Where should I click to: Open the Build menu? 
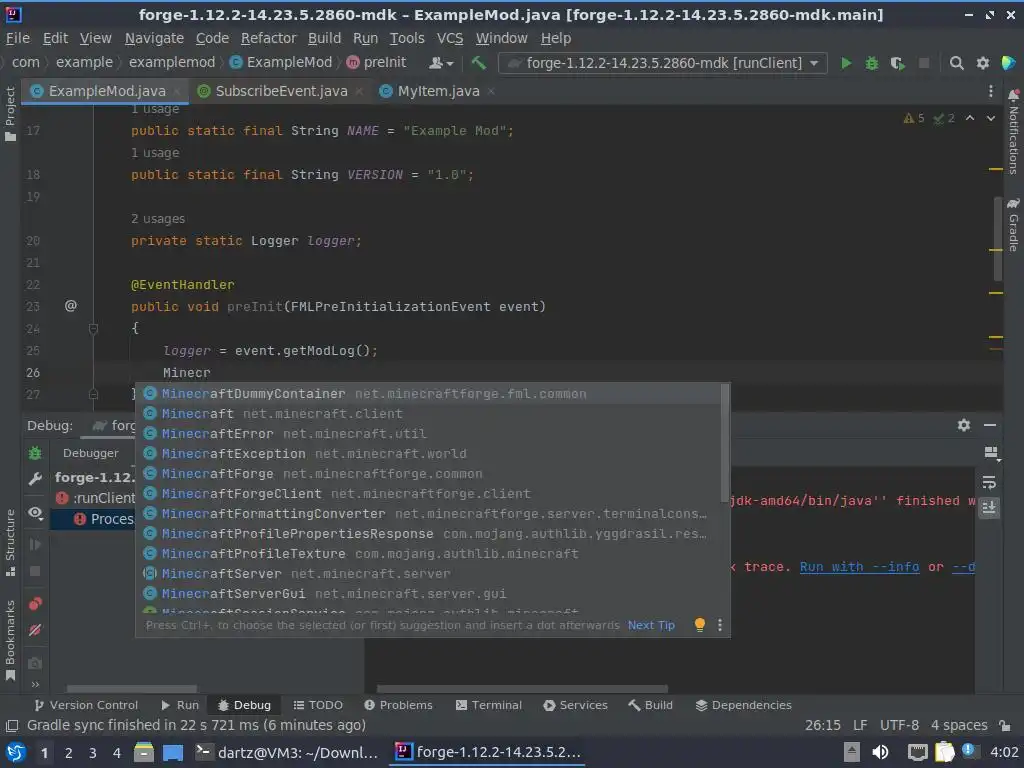tap(325, 38)
